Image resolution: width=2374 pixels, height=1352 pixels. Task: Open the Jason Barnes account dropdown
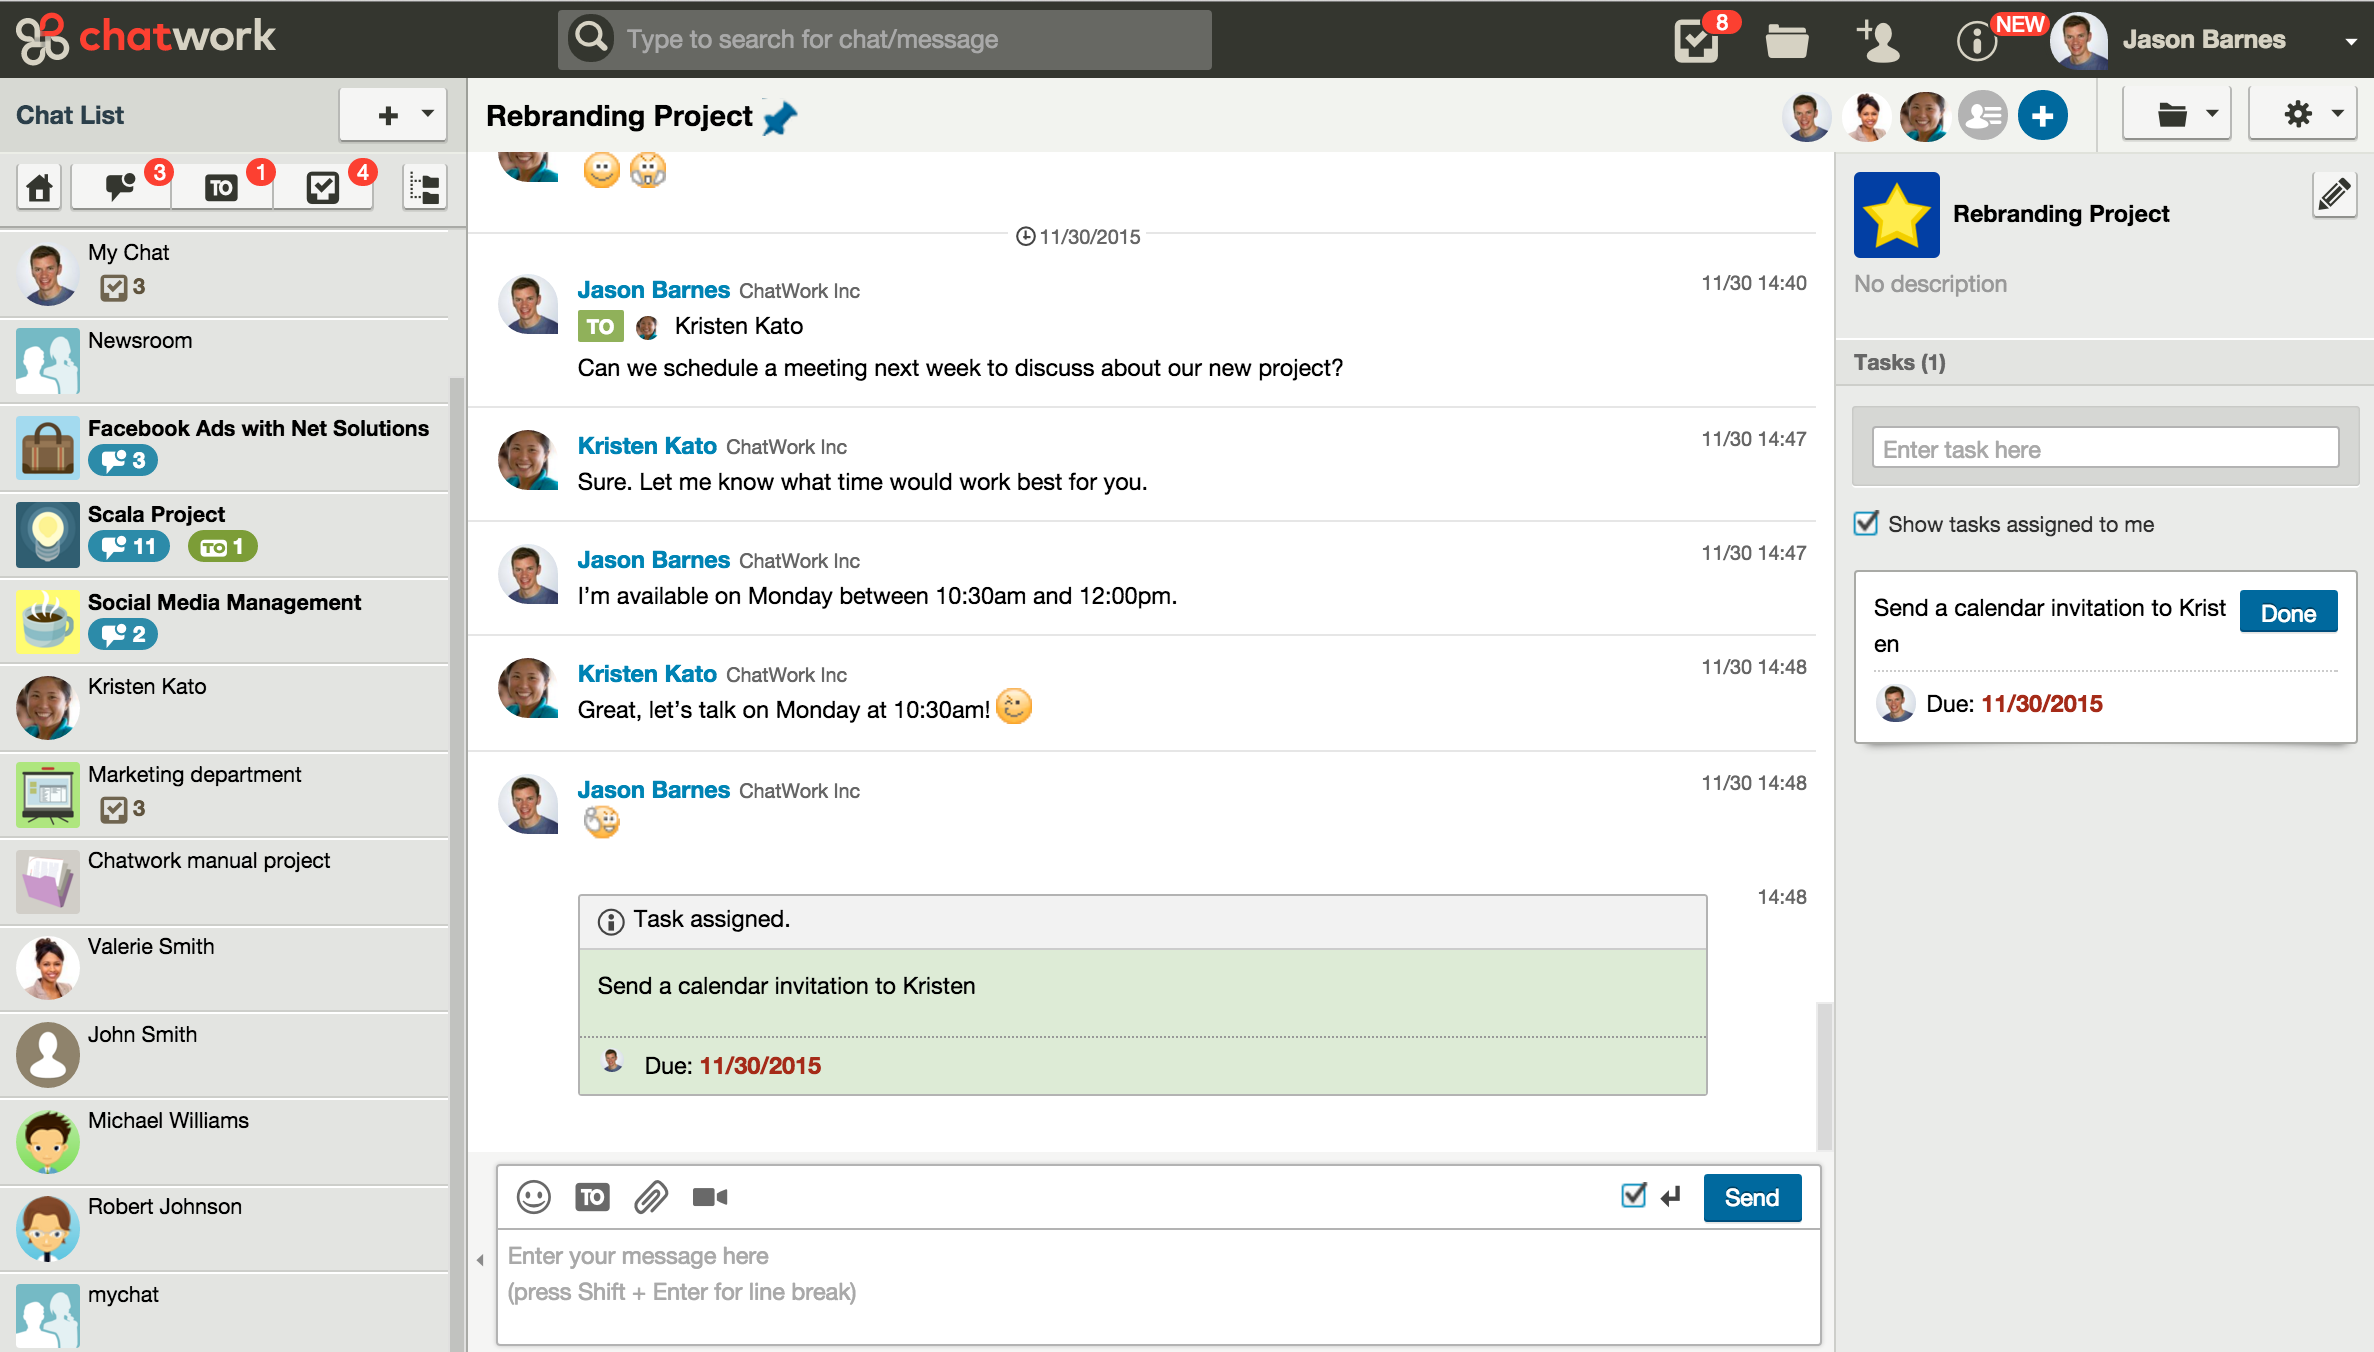click(x=2351, y=40)
